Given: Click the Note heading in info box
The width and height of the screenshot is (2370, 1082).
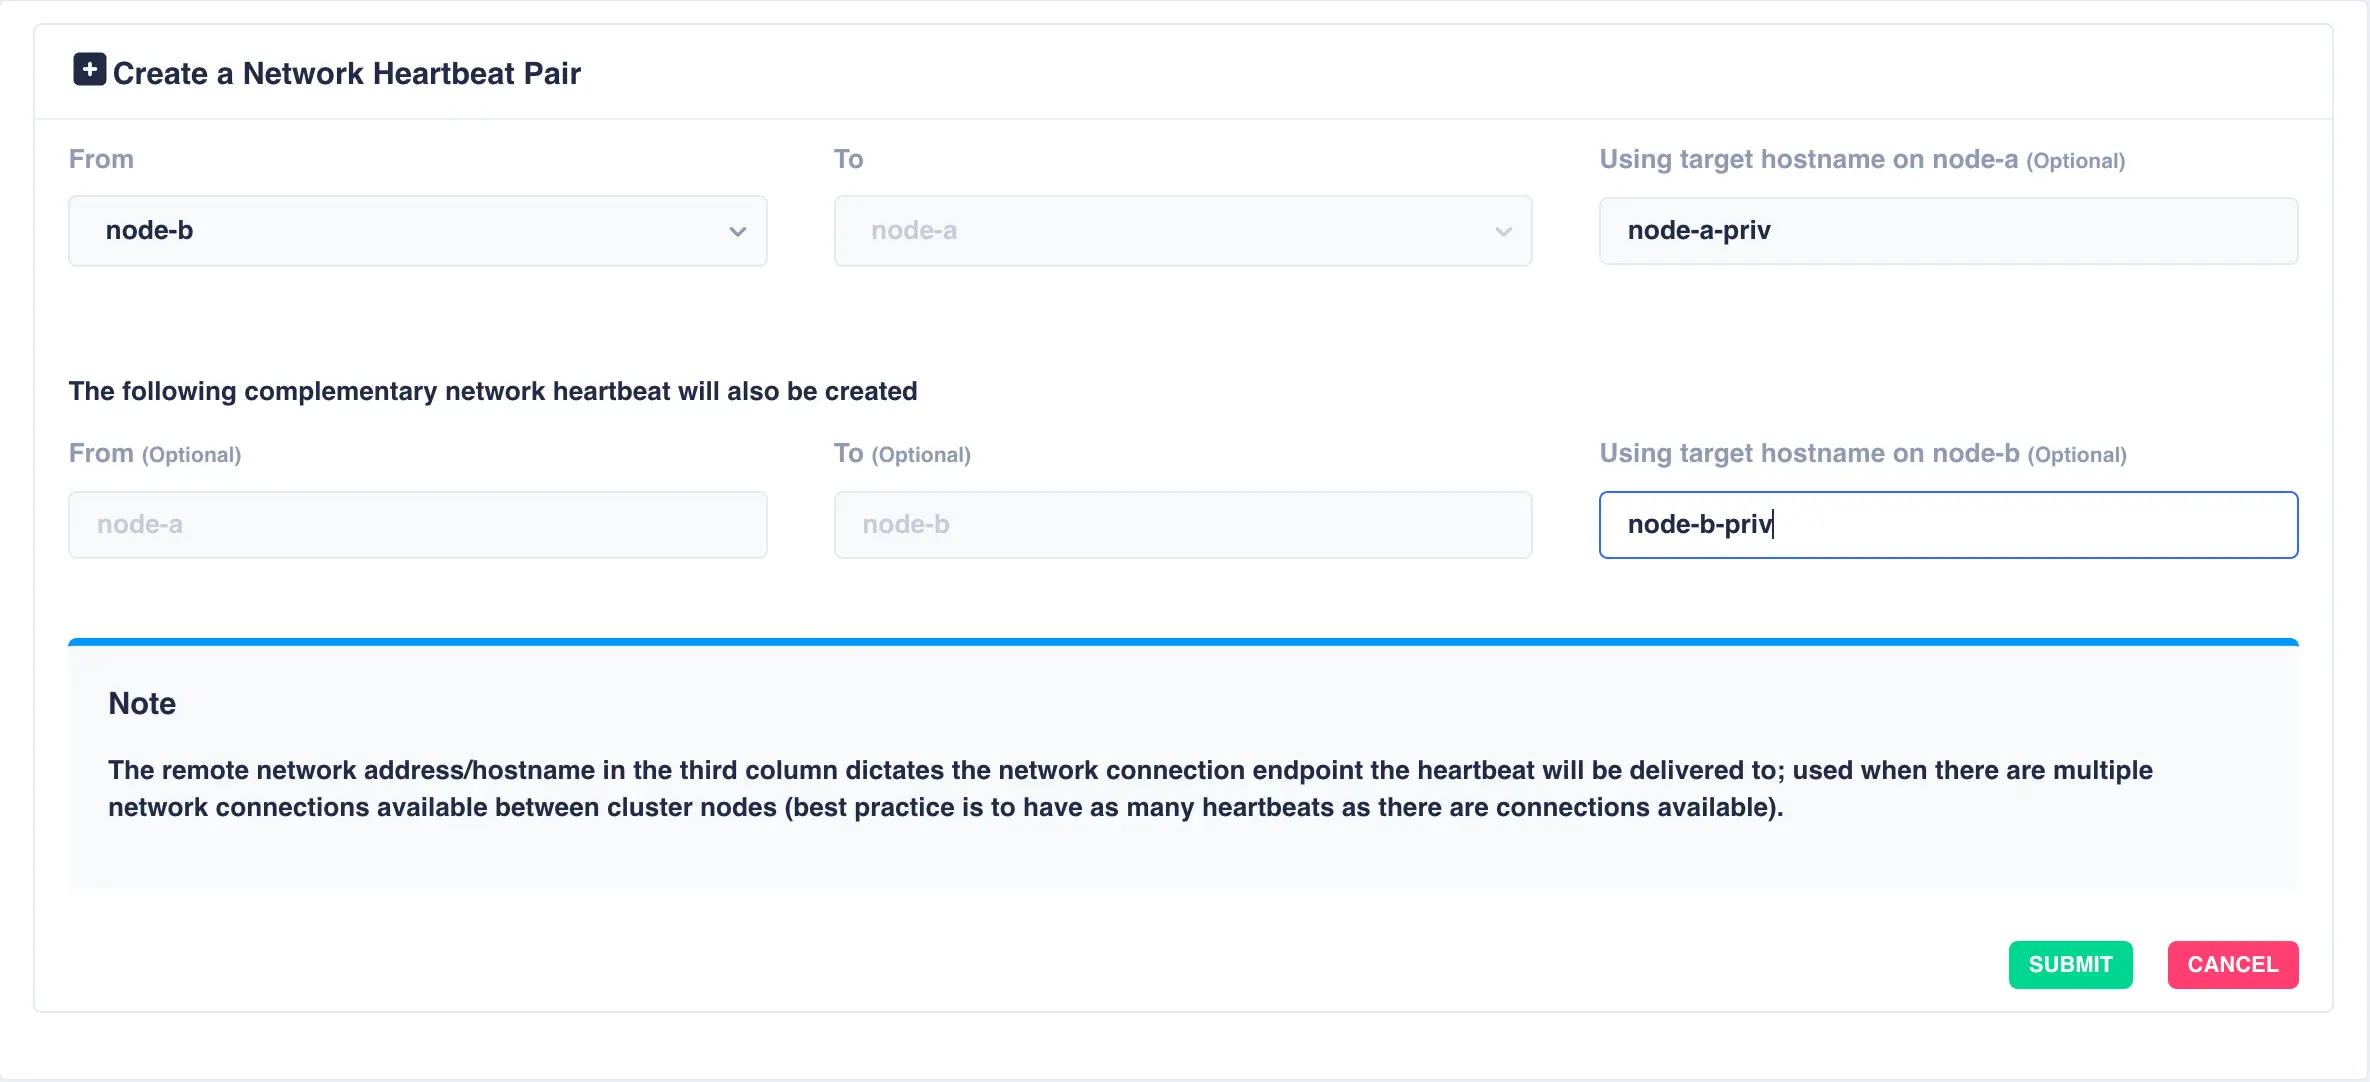Looking at the screenshot, I should point(142,704).
